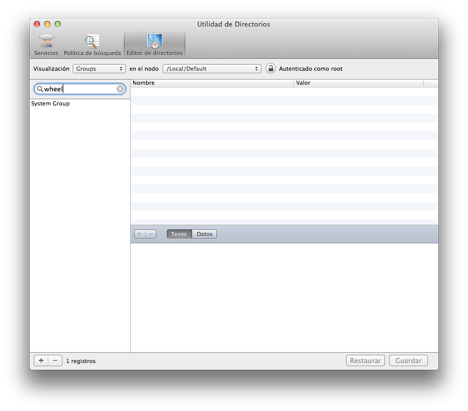Focus the search field containing wheel
This screenshot has height=411, width=468.
(80, 89)
